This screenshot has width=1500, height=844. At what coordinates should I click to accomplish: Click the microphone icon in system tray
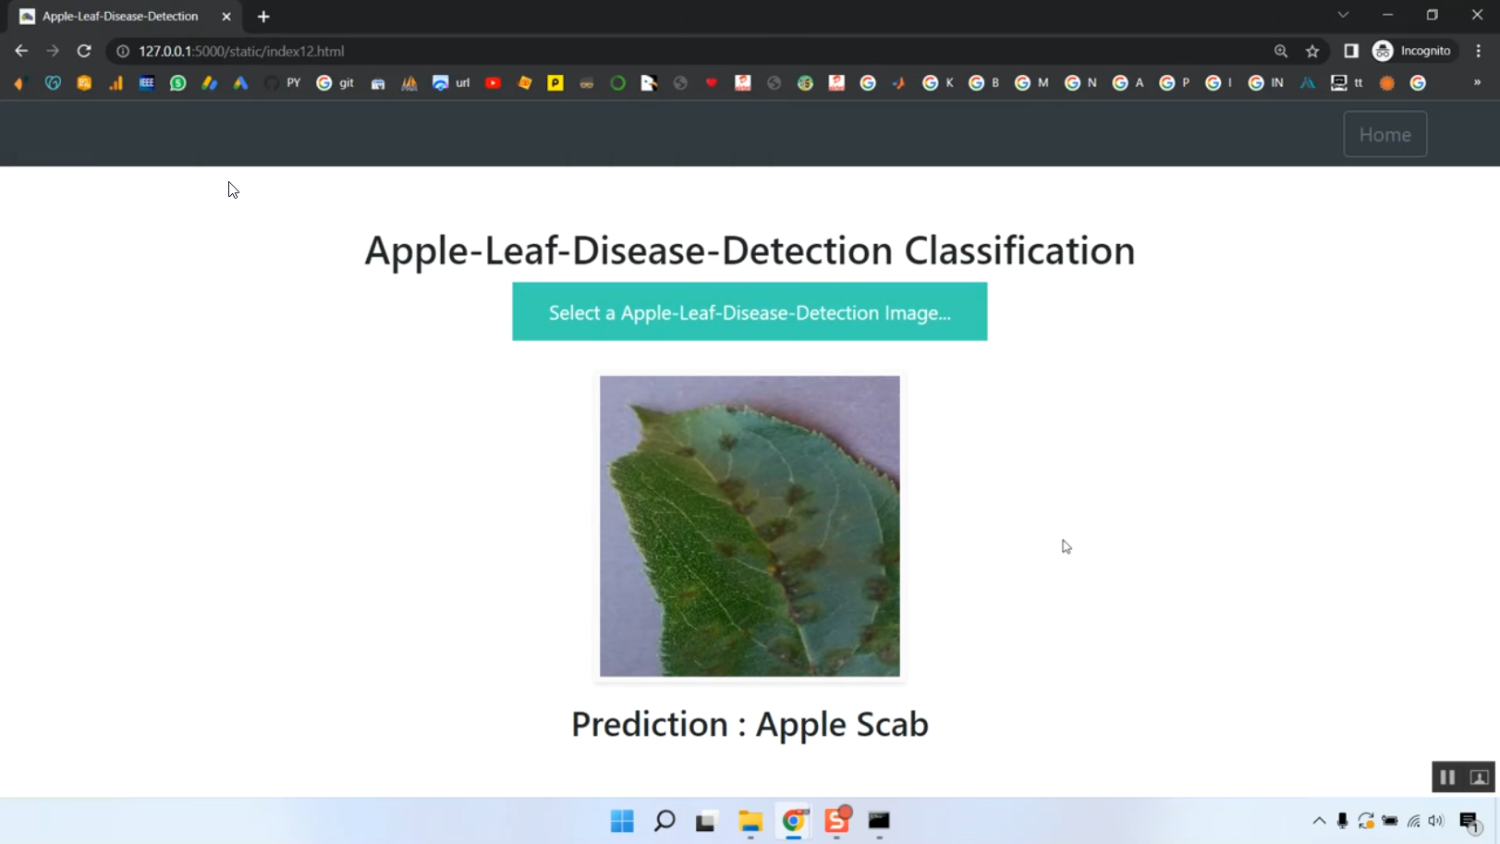click(x=1343, y=821)
